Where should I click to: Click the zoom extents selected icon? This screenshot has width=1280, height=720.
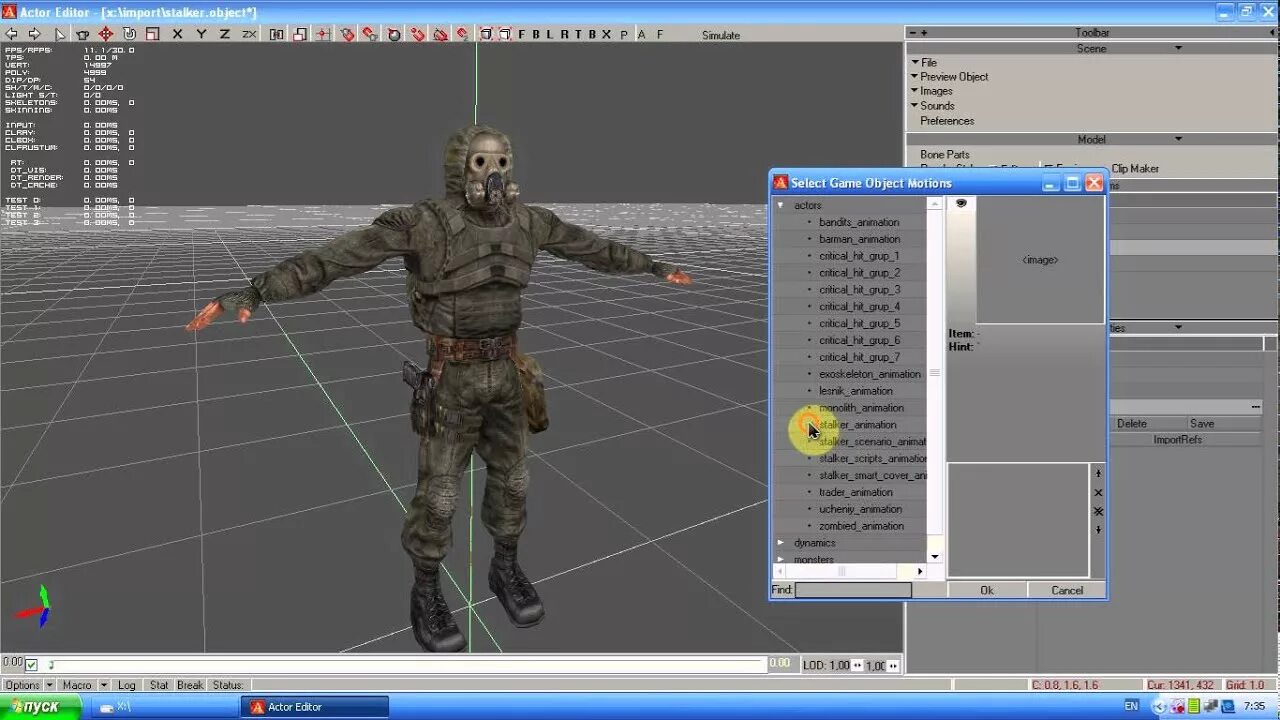(x=506, y=34)
